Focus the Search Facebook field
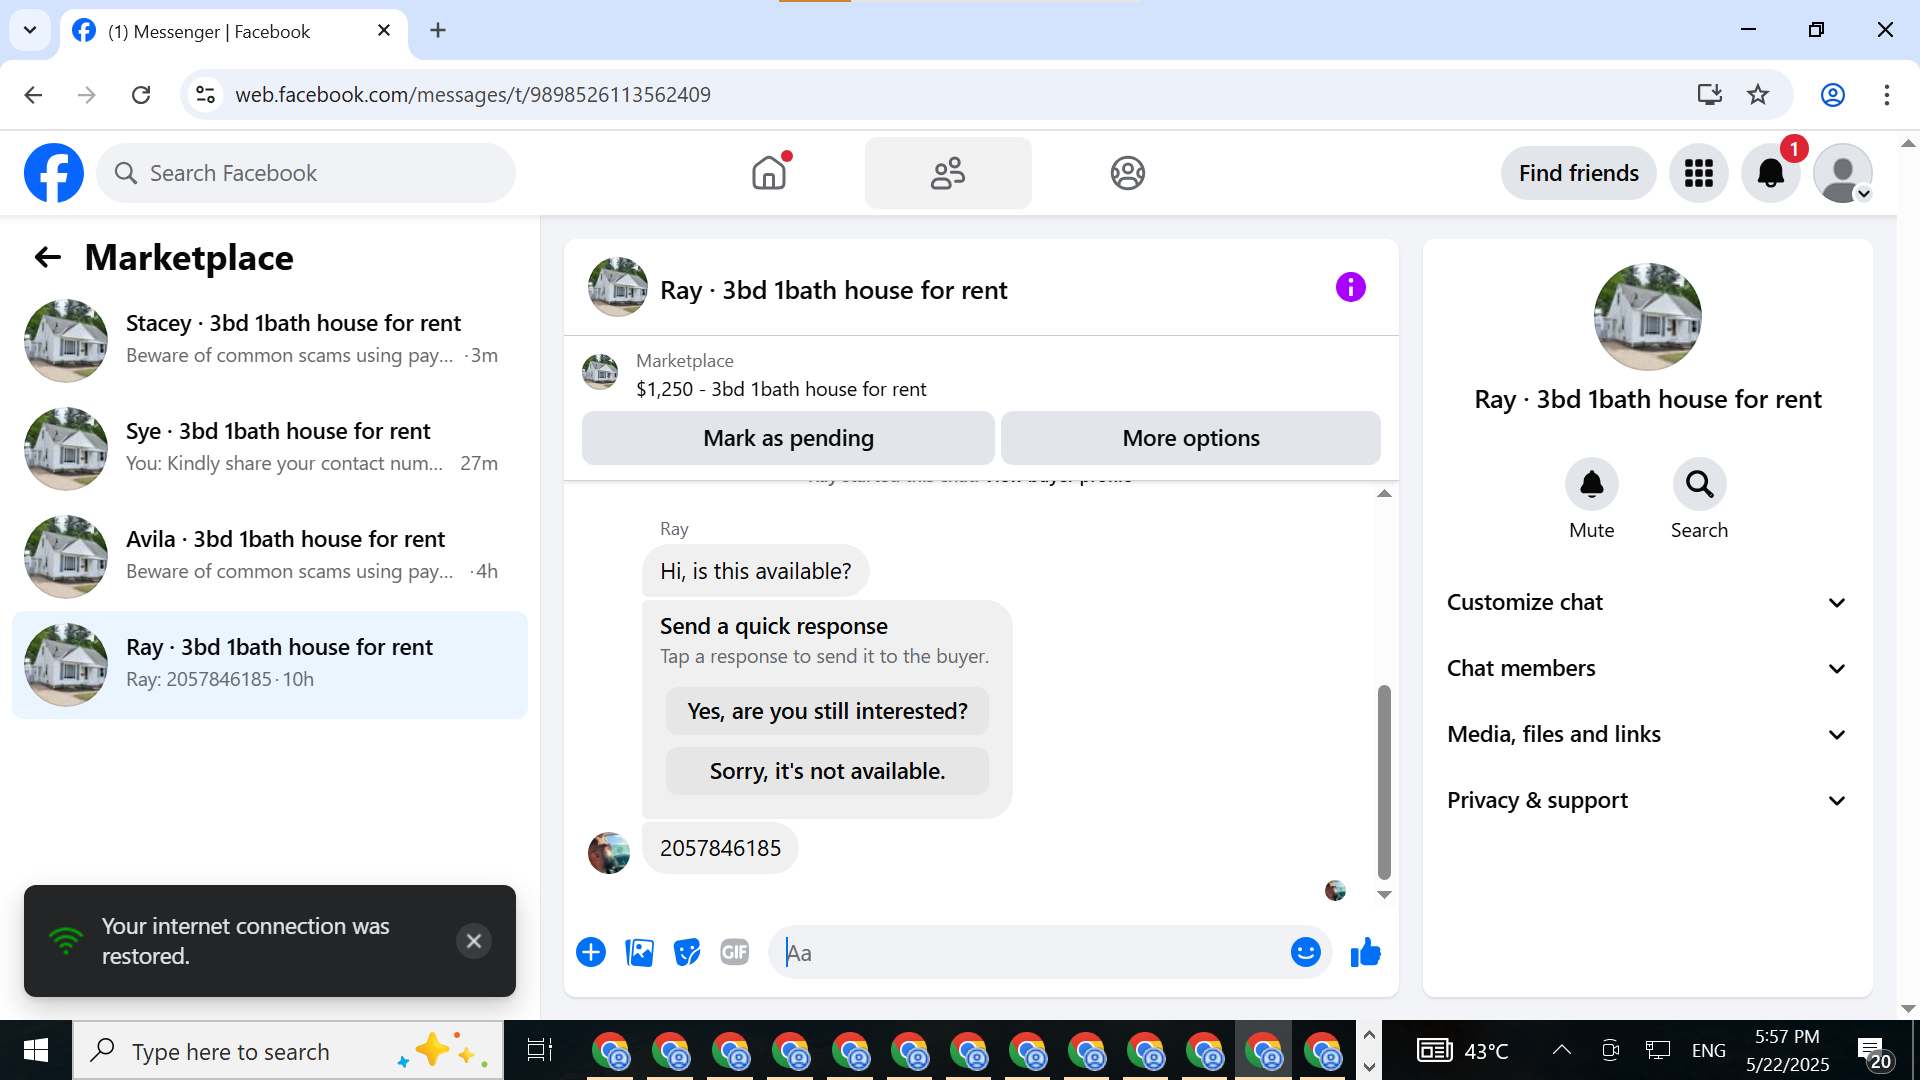The height and width of the screenshot is (1080, 1920). point(306,173)
